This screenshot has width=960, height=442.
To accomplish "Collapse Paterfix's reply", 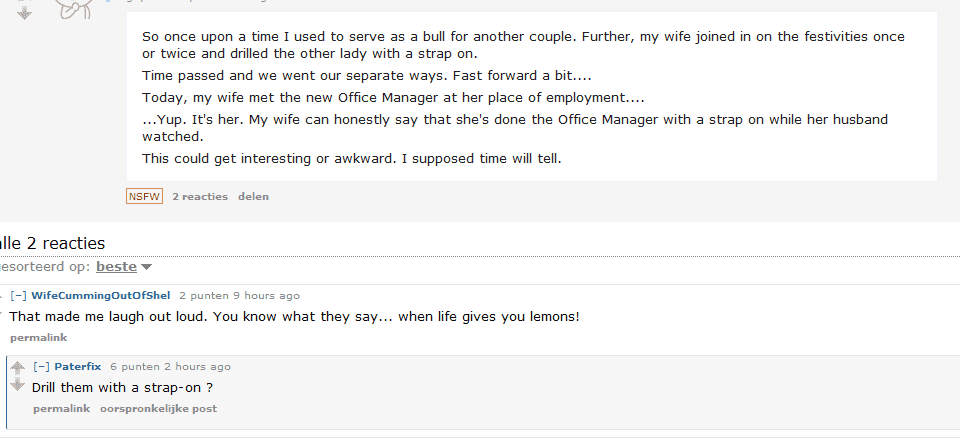I will [41, 367].
